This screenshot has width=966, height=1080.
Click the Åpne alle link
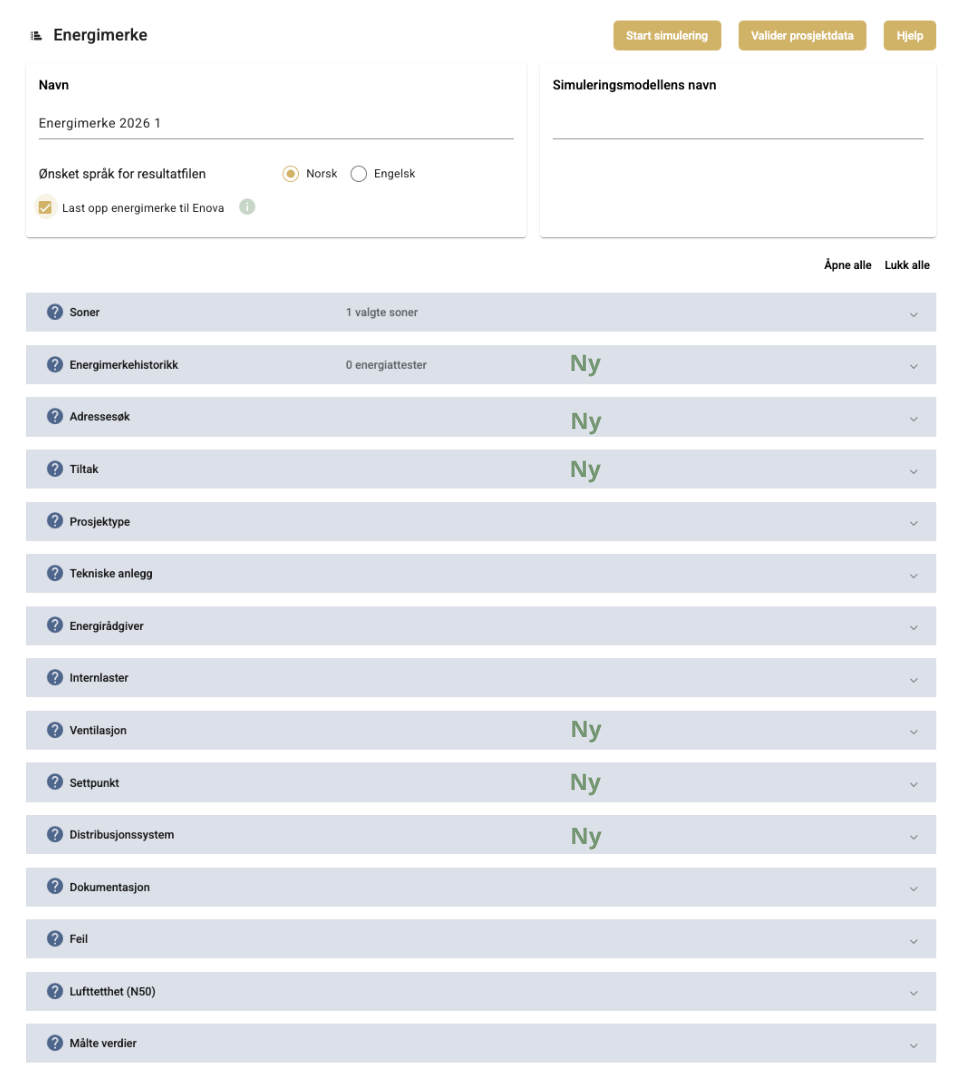coord(847,265)
